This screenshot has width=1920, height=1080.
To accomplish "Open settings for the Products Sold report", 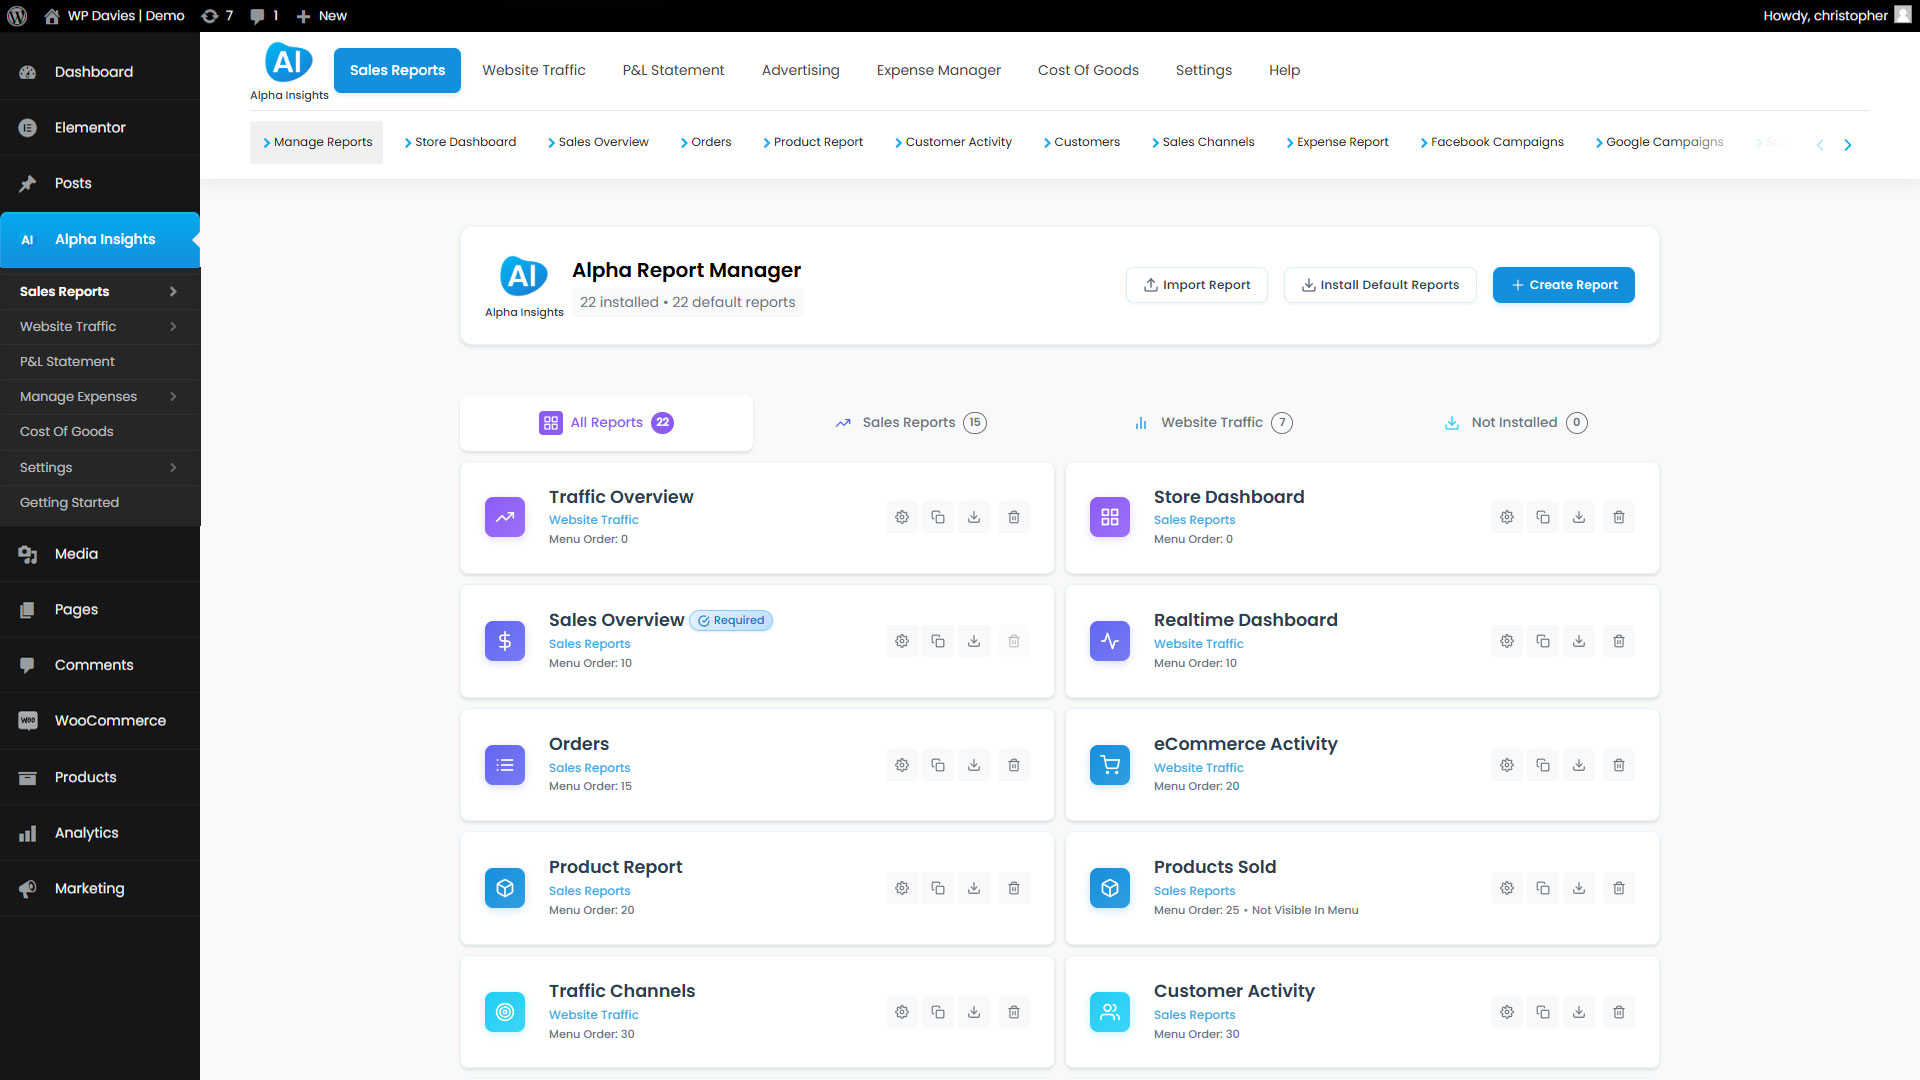I will point(1507,888).
